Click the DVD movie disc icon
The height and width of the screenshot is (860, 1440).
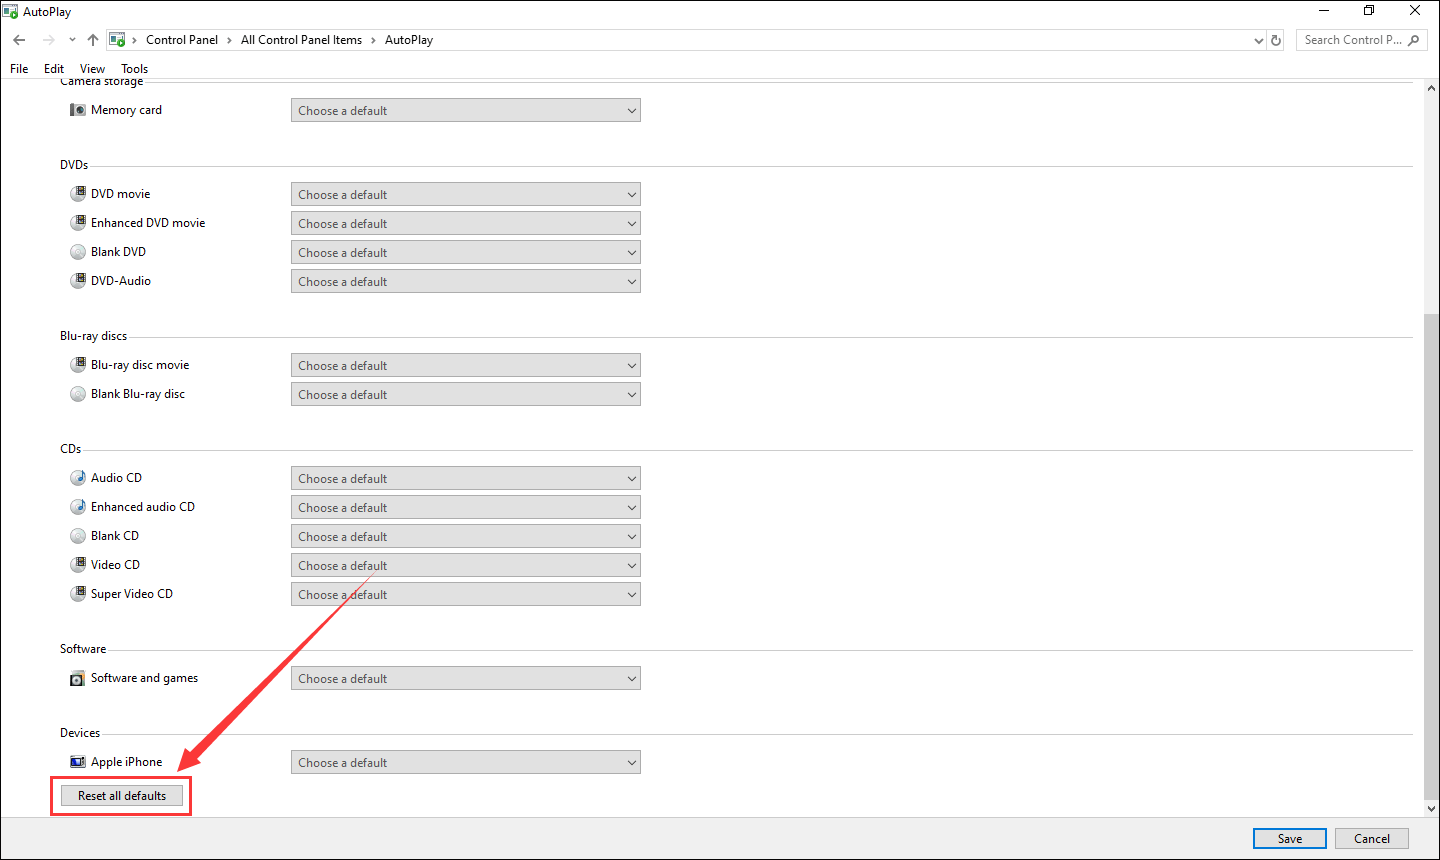[77, 194]
